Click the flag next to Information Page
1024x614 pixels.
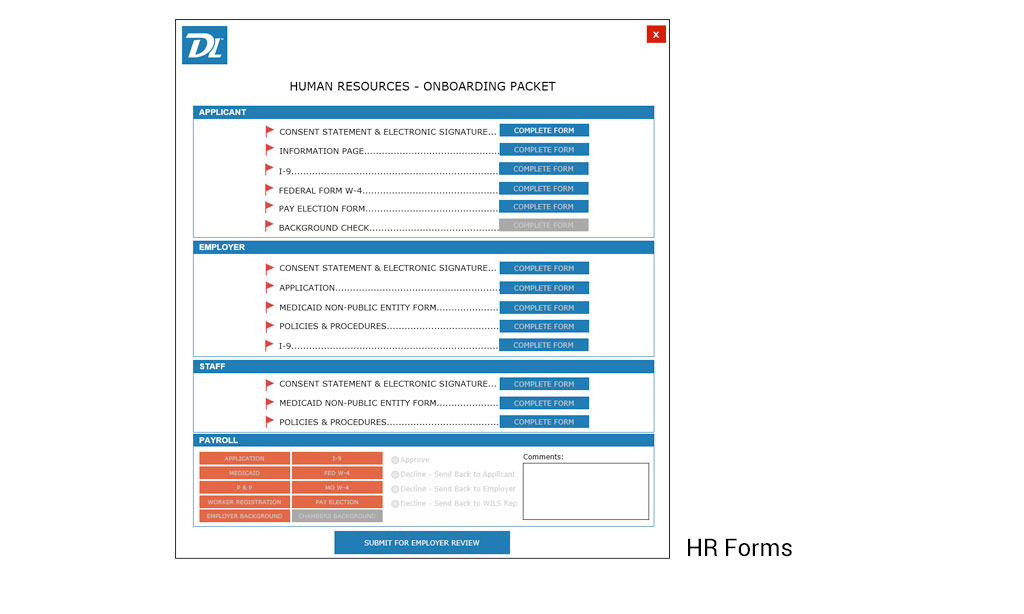click(x=269, y=150)
